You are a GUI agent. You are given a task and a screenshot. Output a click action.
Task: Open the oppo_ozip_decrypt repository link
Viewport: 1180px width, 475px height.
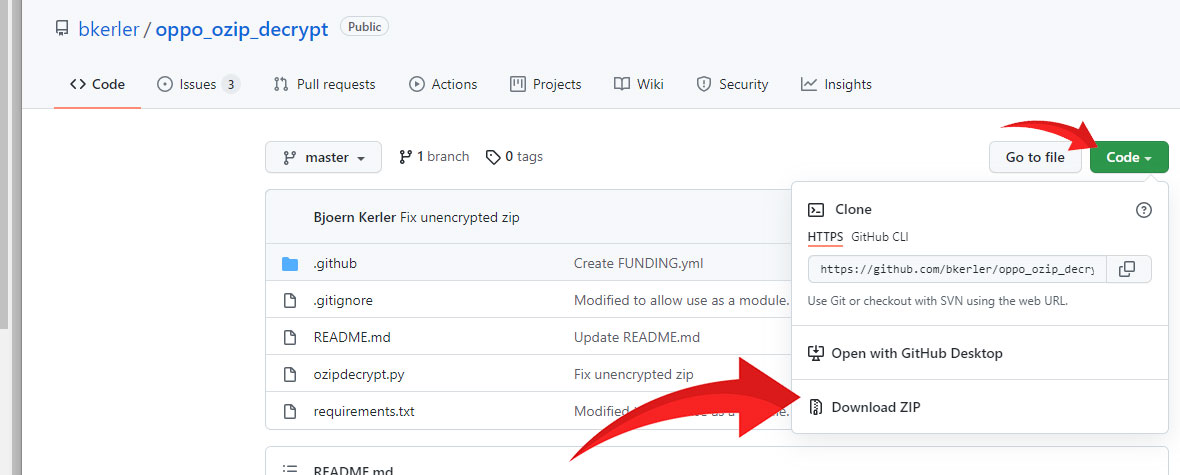click(x=242, y=29)
